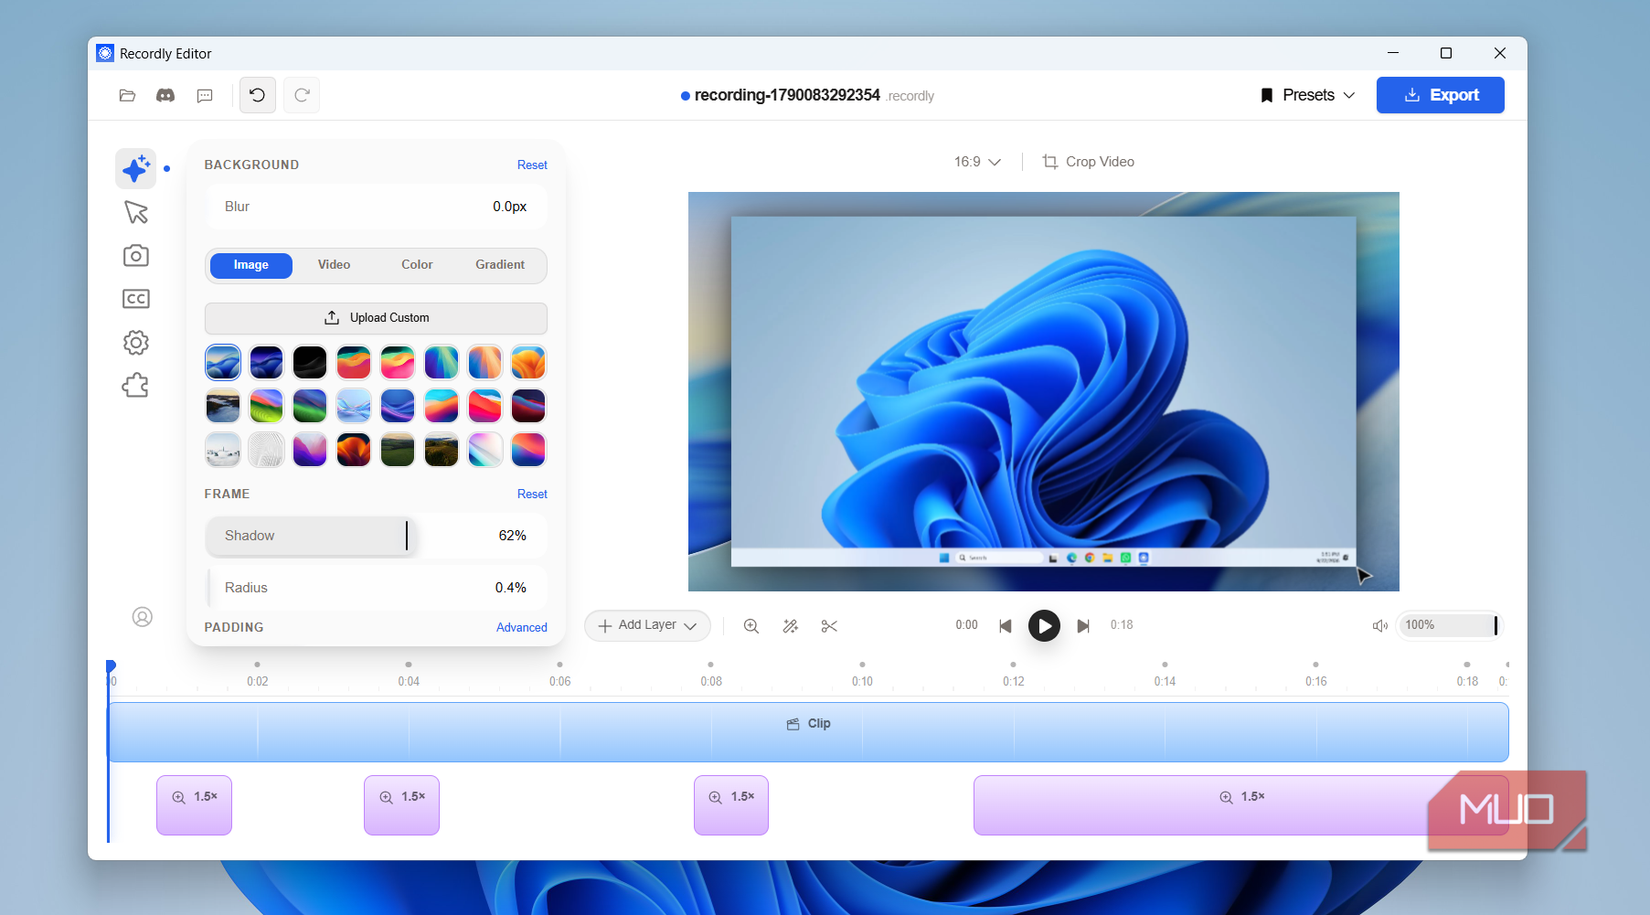This screenshot has height=915, width=1650.
Task: Open the gear settings sidebar icon
Action: click(136, 343)
